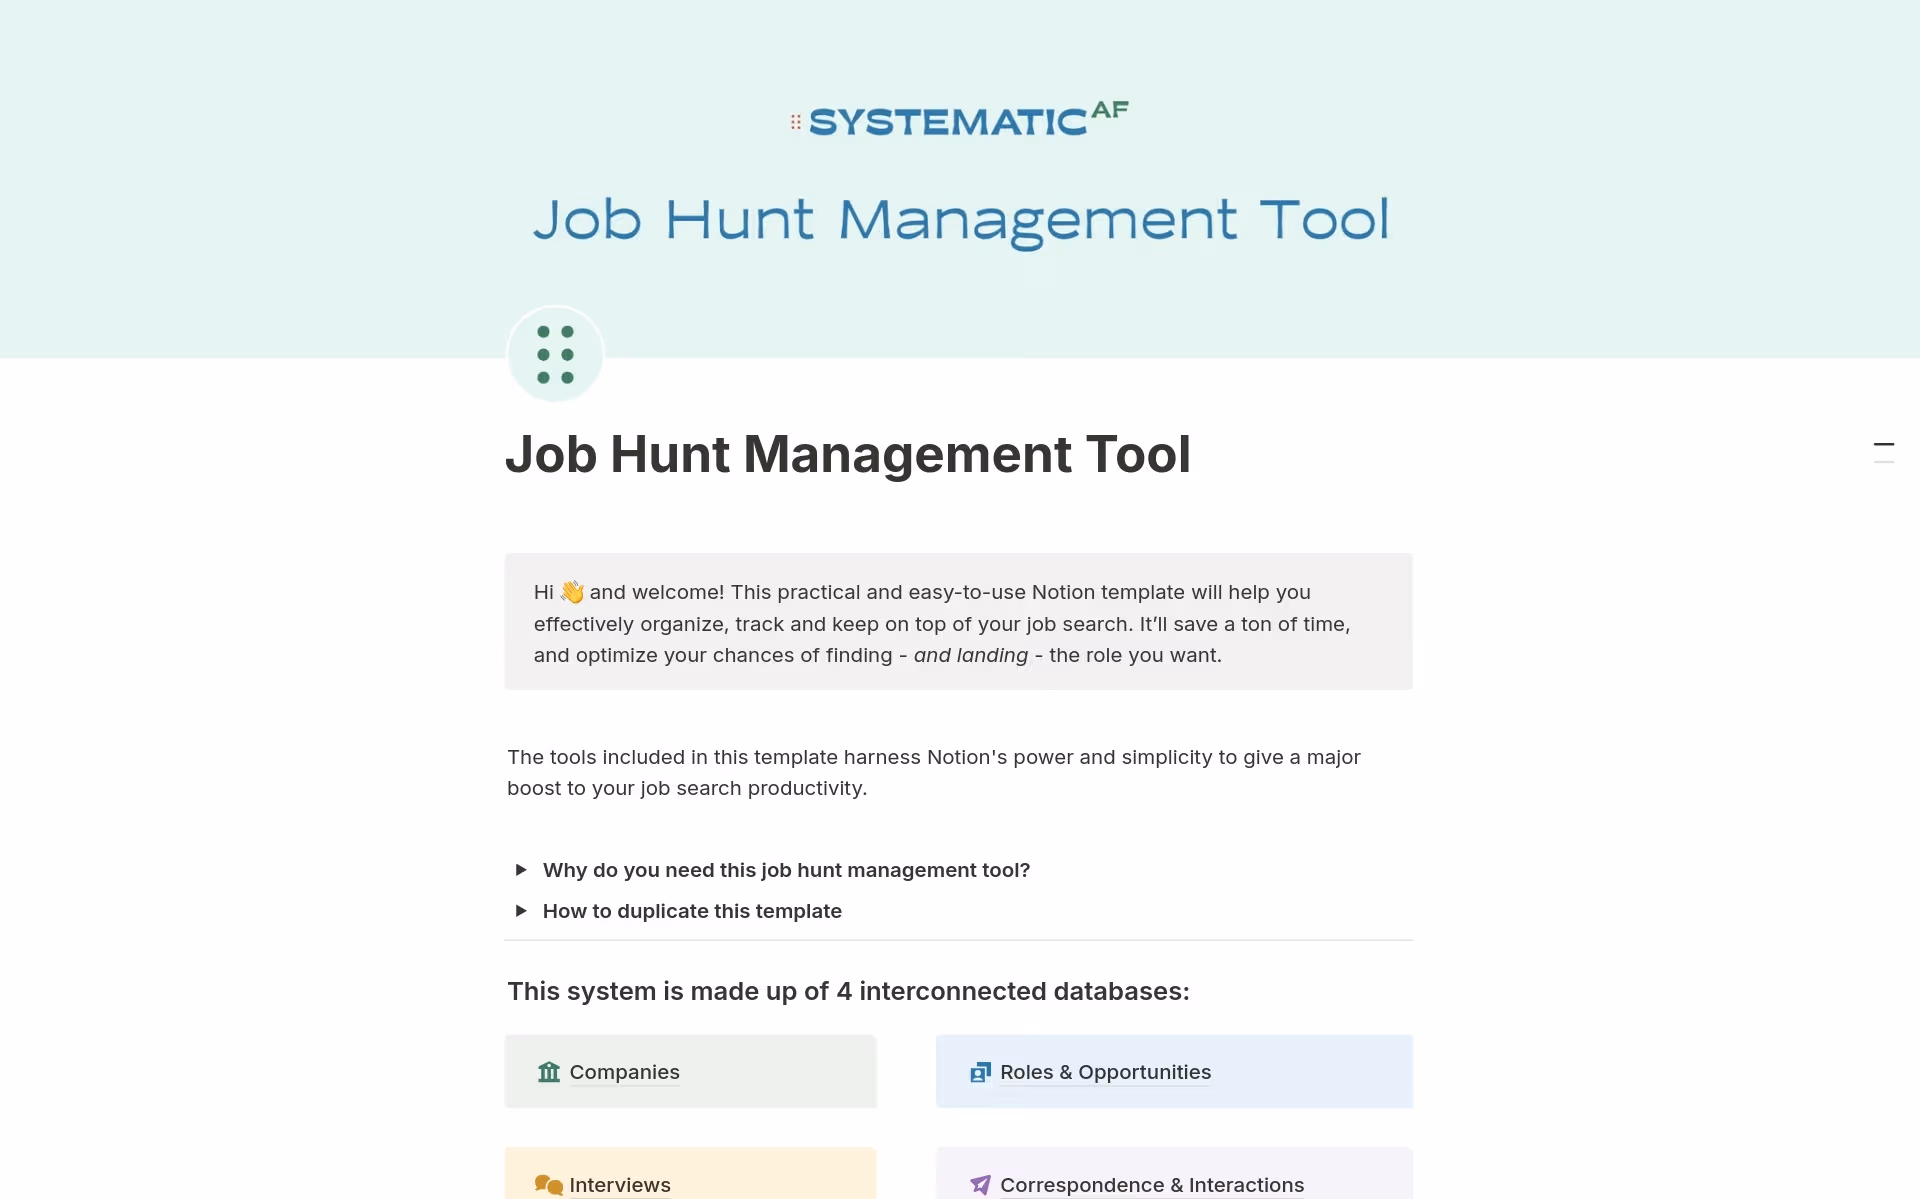
Task: Open the Roles & Opportunities link
Action: click(1105, 1072)
